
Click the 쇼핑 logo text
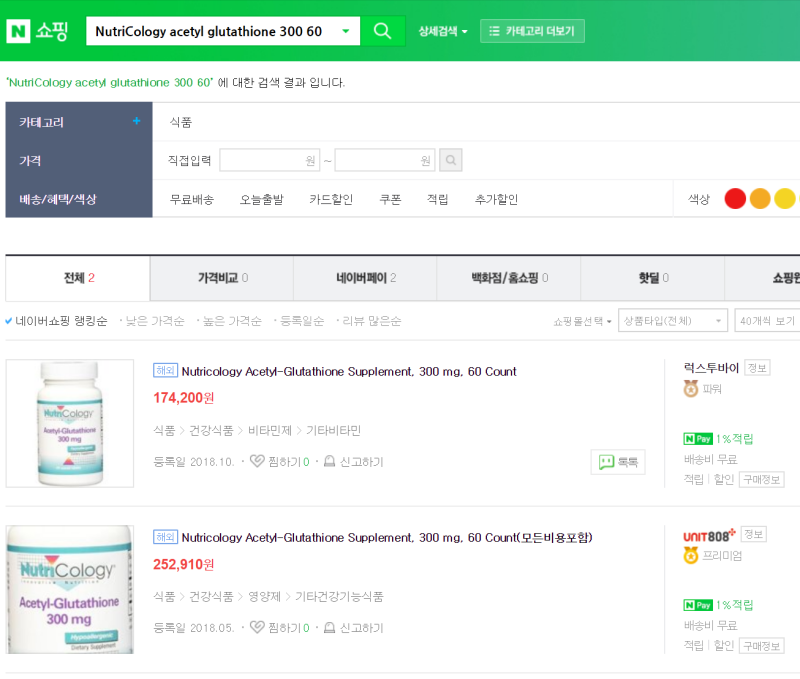tap(52, 31)
